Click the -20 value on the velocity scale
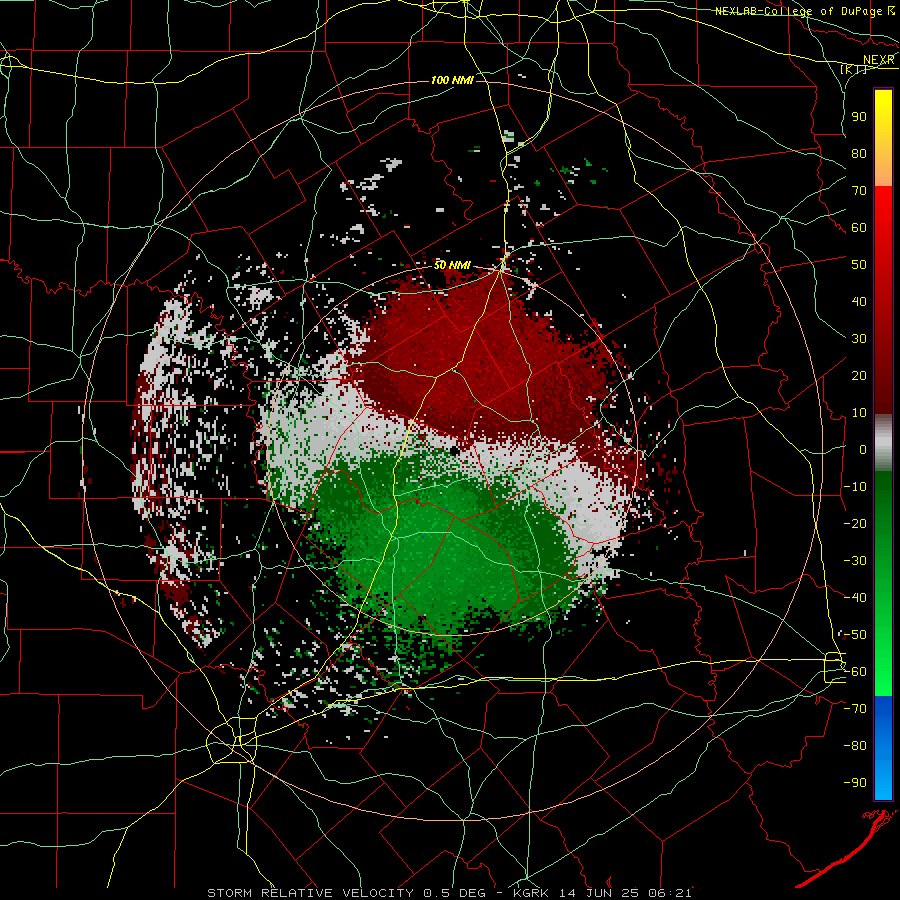This screenshot has height=900, width=900. (x=855, y=523)
